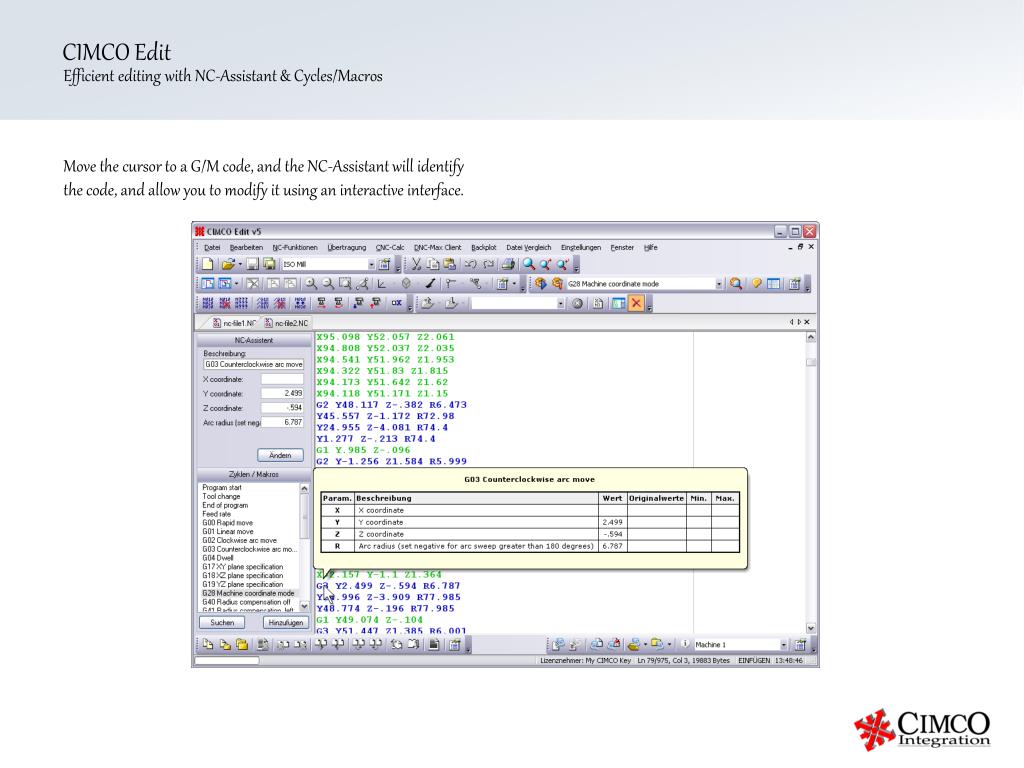Viewport: 1024px width, 768px height.
Task: Open the CNC-Calc menu
Action: point(390,248)
